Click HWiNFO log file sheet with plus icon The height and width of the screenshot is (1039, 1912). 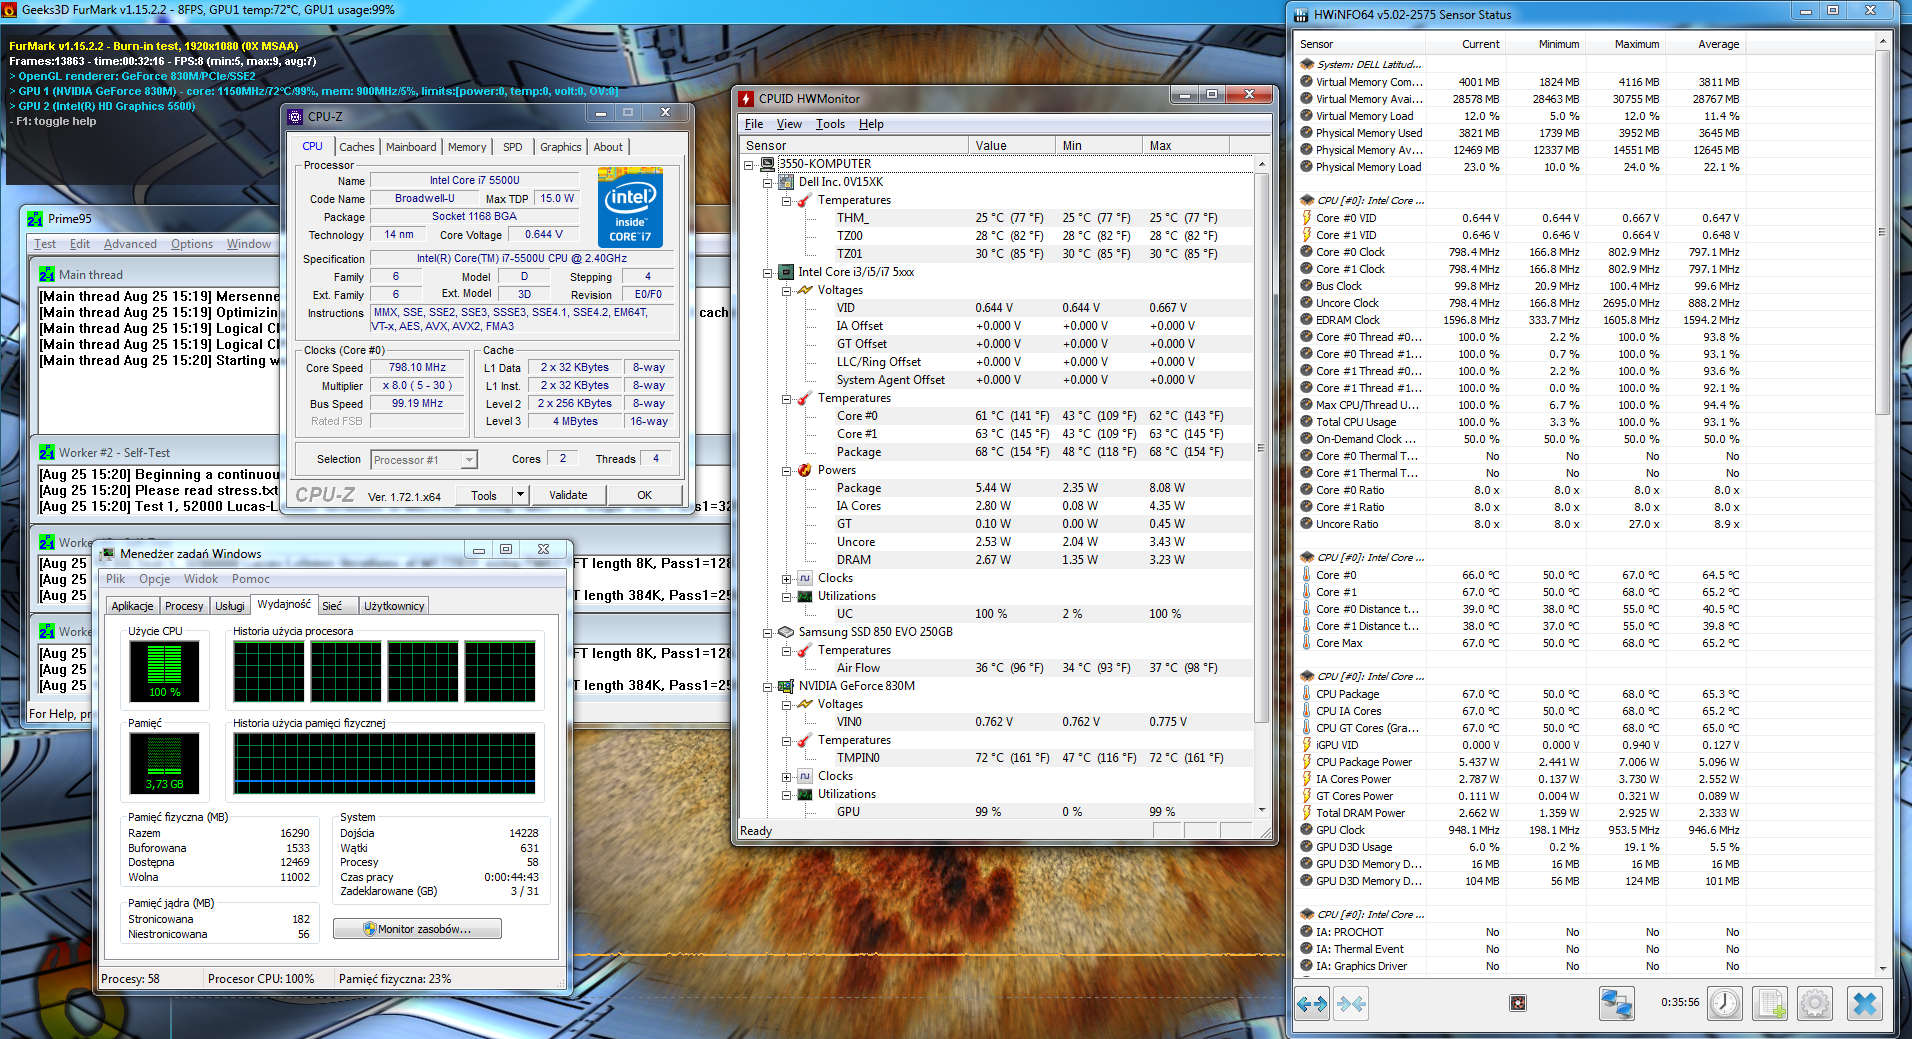[1771, 1003]
